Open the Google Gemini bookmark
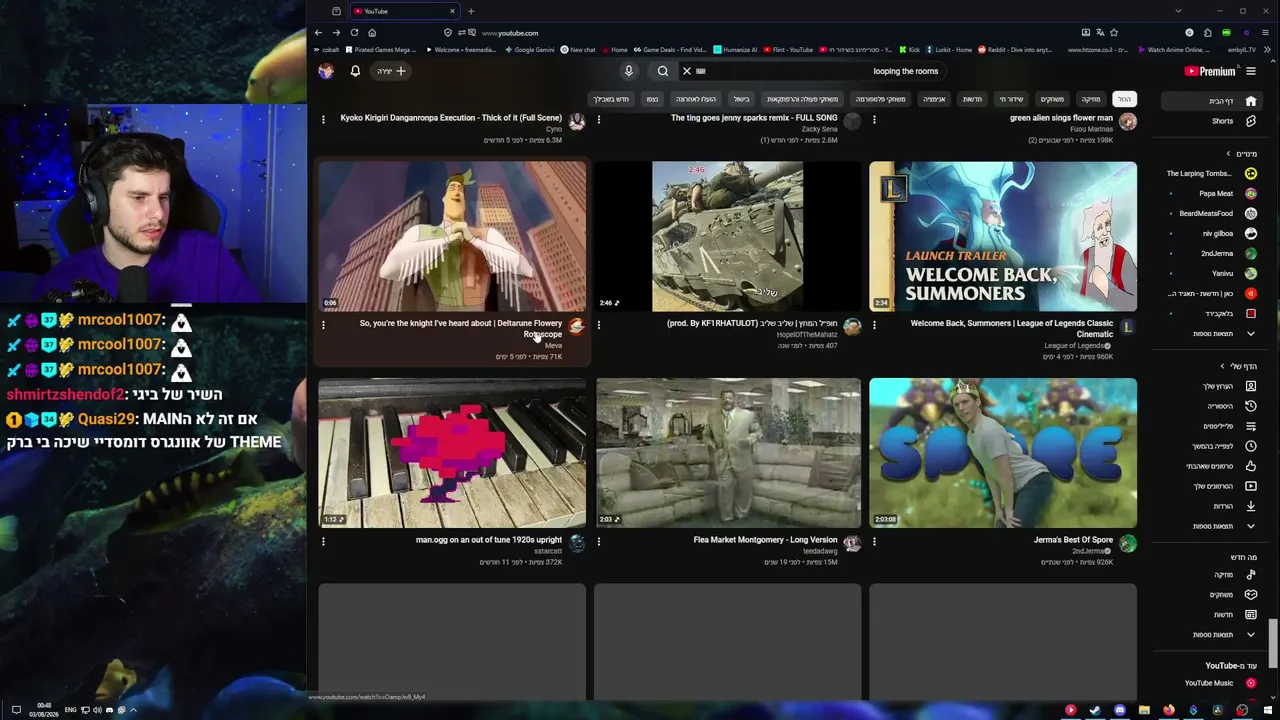1280x720 pixels. [530, 49]
